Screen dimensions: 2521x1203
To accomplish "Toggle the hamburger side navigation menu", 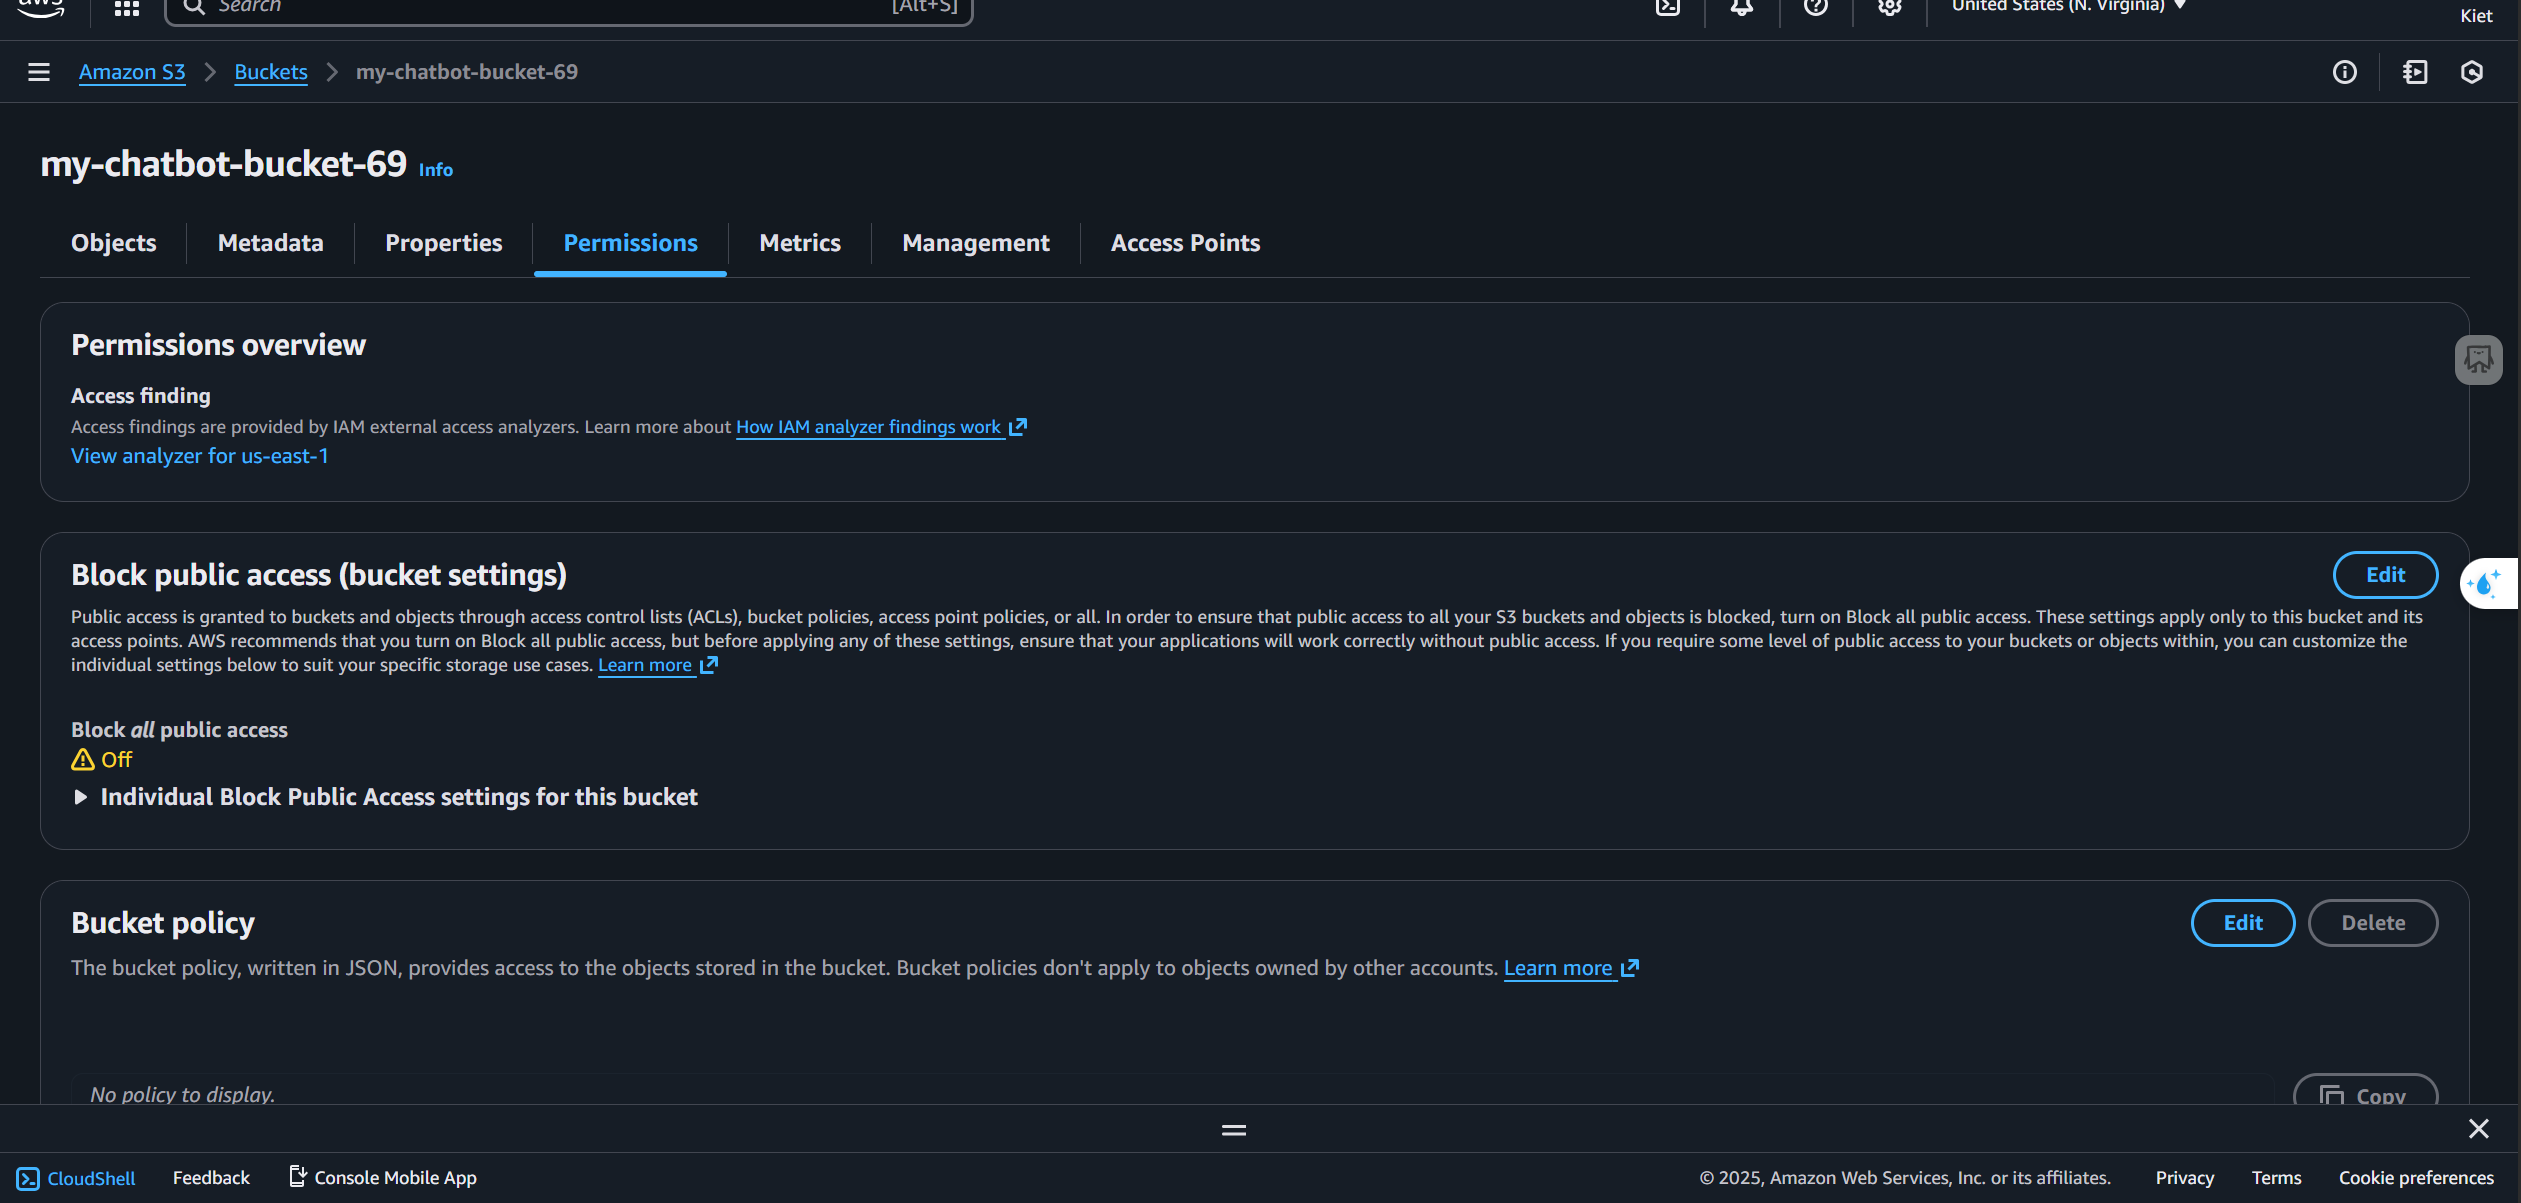I will (x=38, y=72).
